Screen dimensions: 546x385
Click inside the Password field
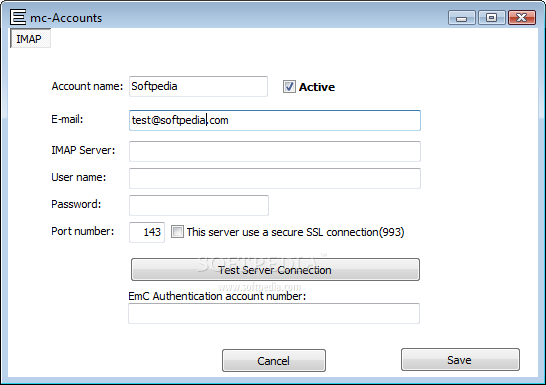click(x=199, y=205)
